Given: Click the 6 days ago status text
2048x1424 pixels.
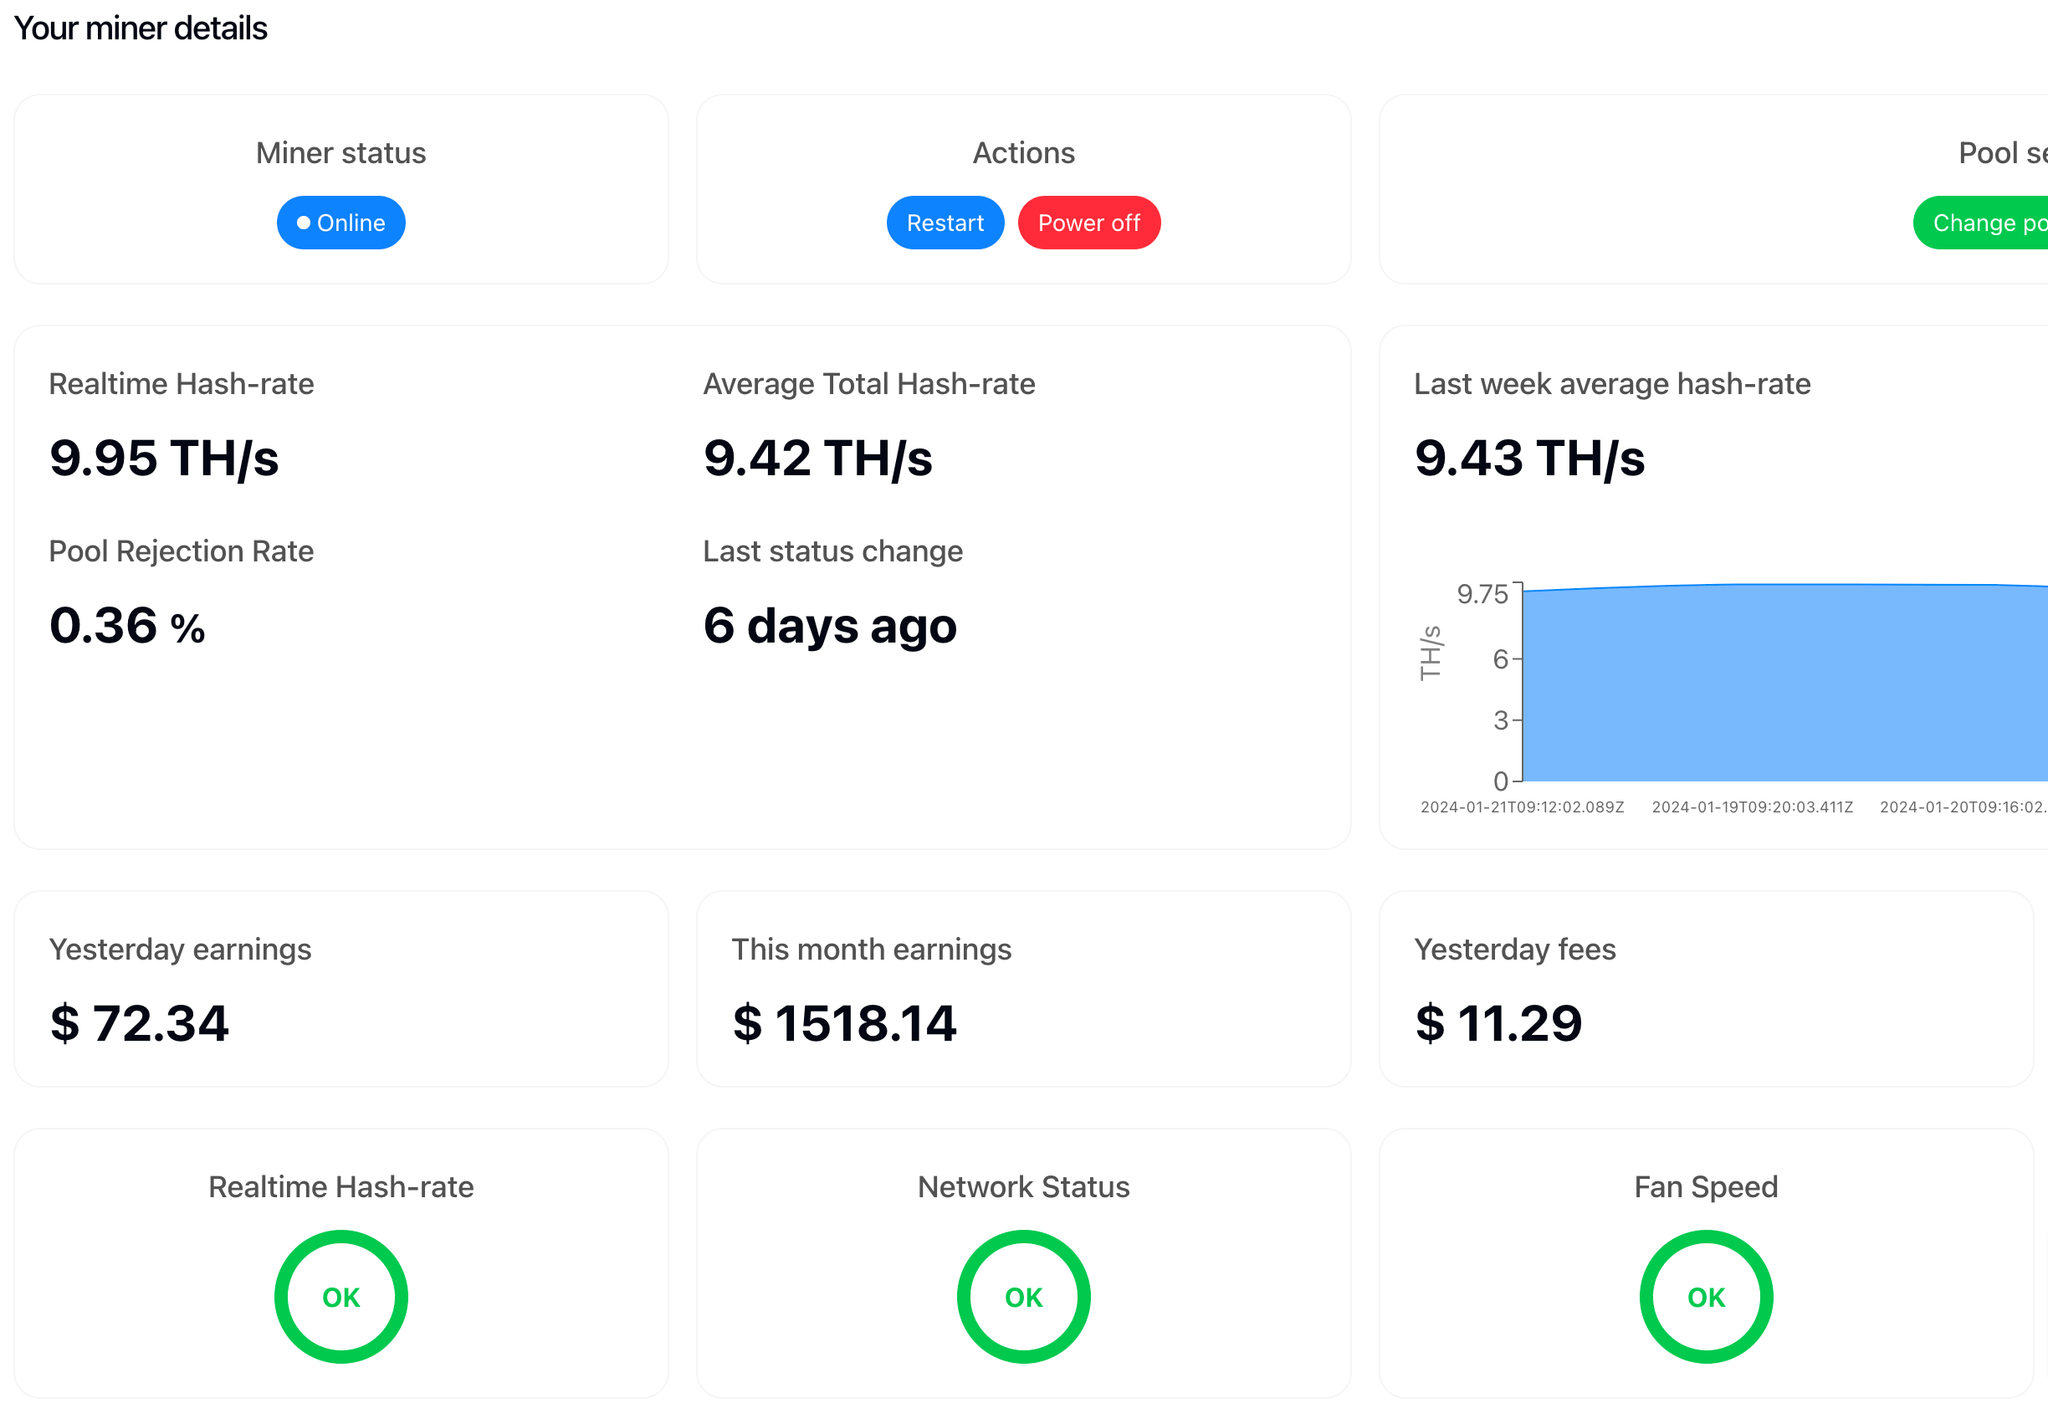Looking at the screenshot, I should coord(830,626).
